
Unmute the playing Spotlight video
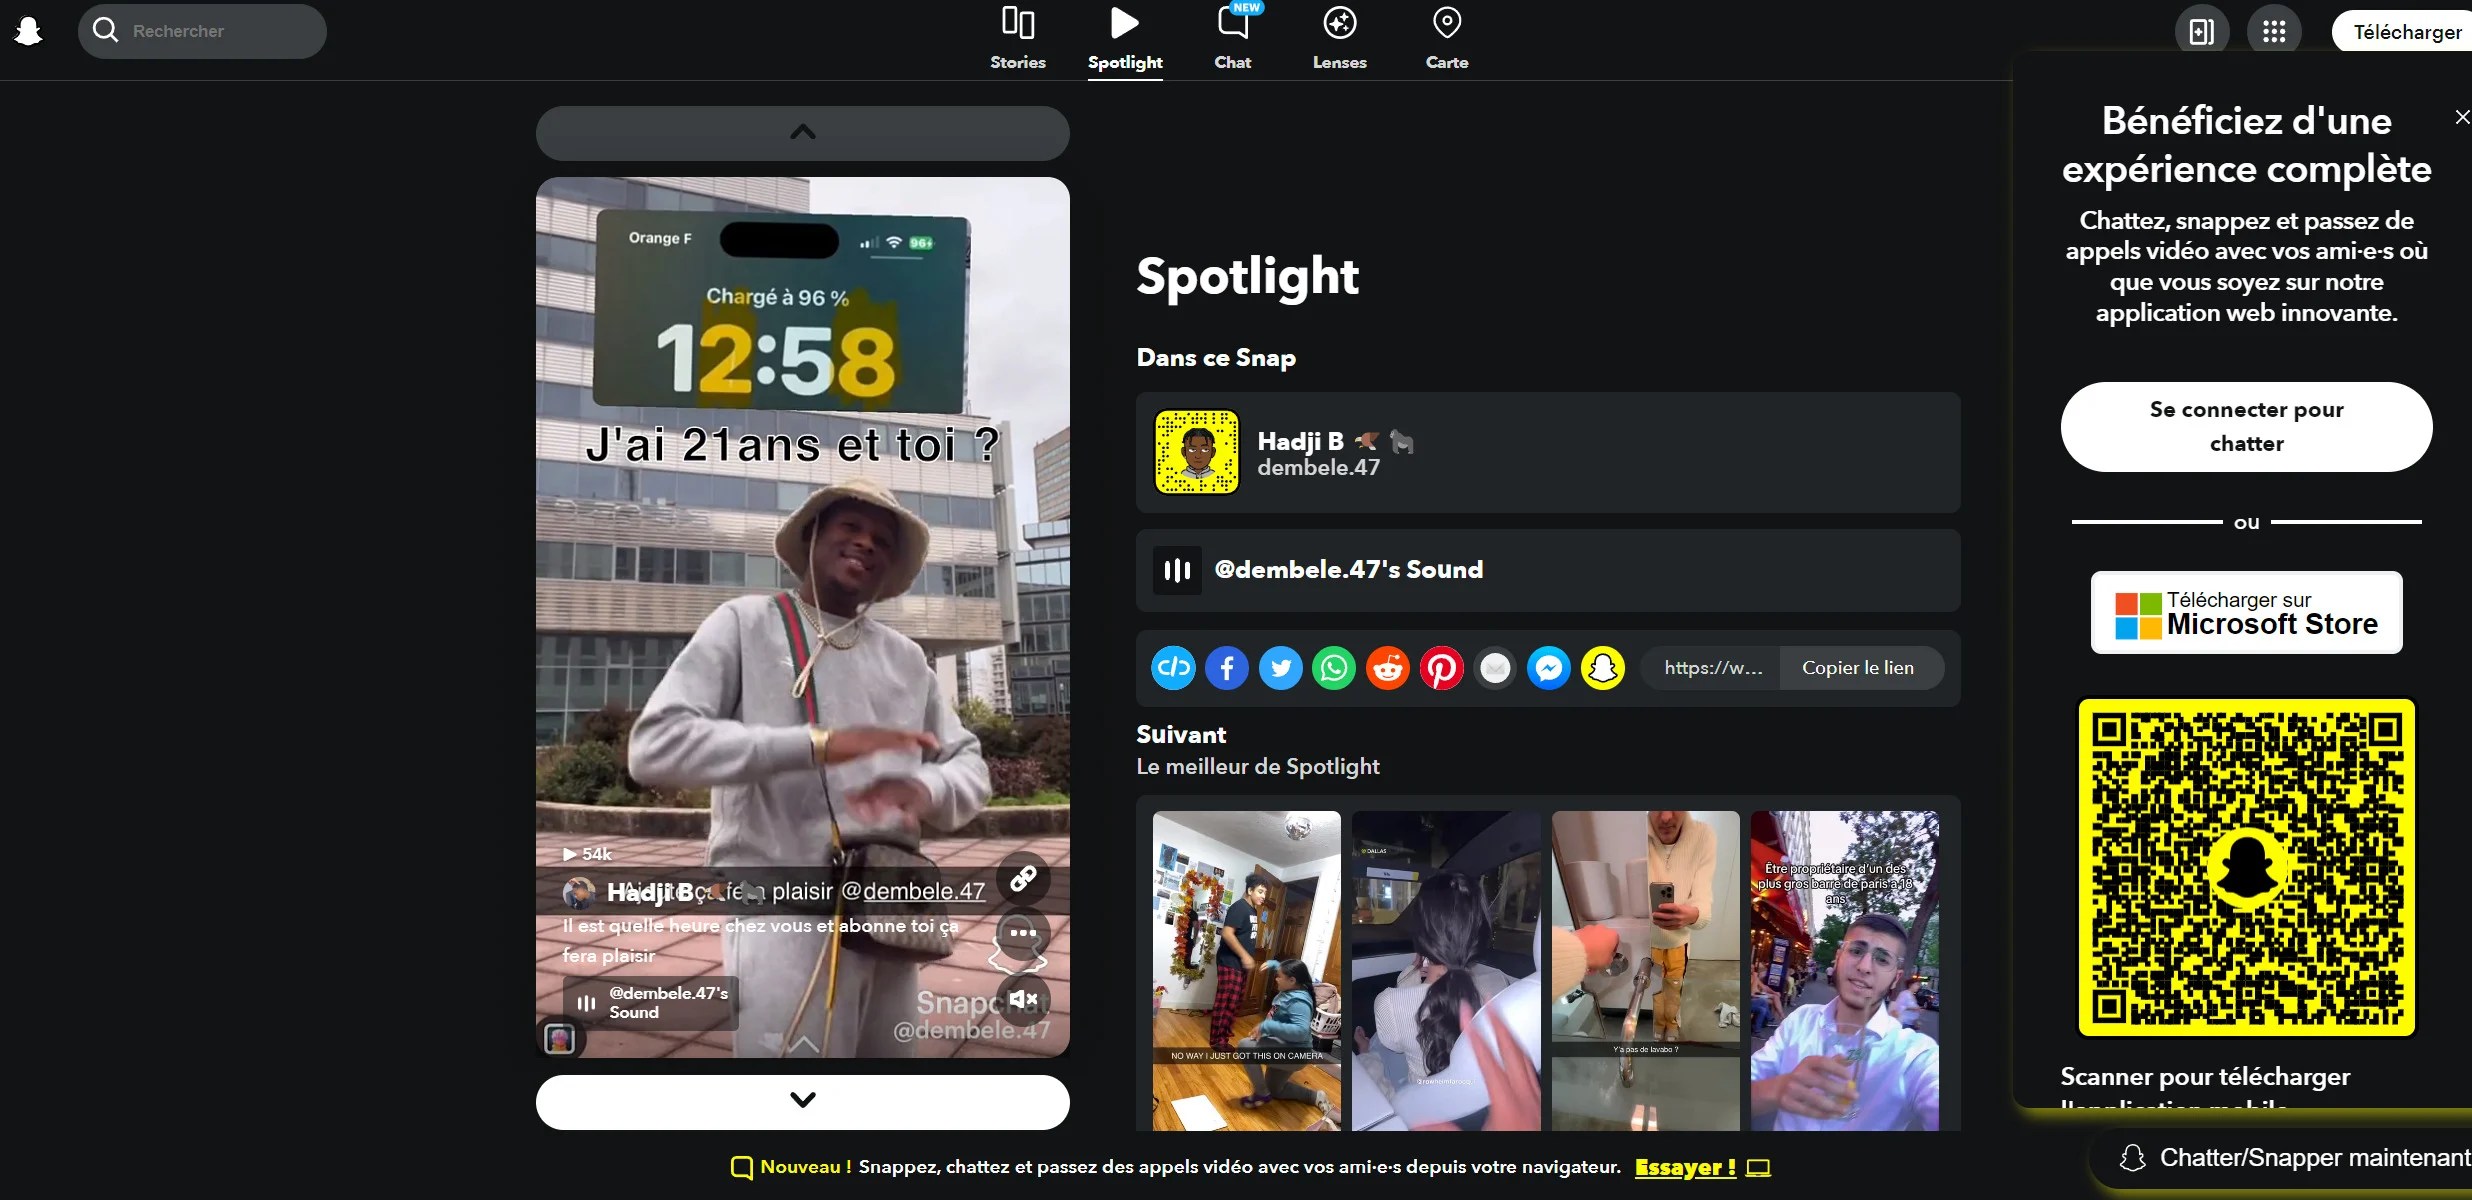pyautogui.click(x=1023, y=999)
